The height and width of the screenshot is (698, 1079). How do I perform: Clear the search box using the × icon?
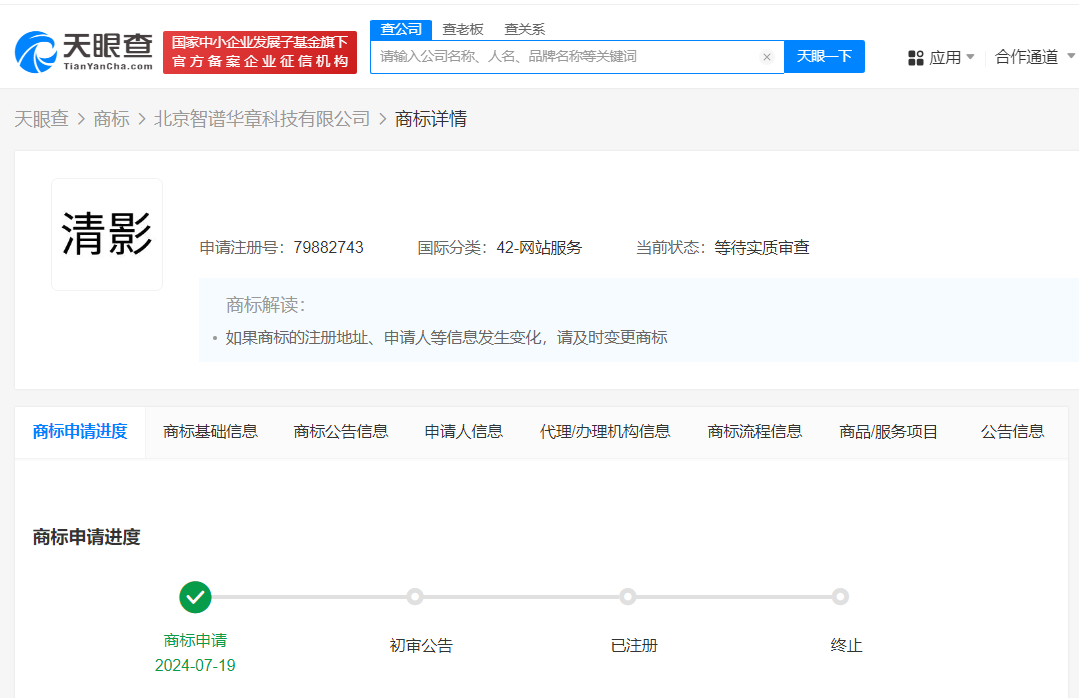tap(767, 57)
